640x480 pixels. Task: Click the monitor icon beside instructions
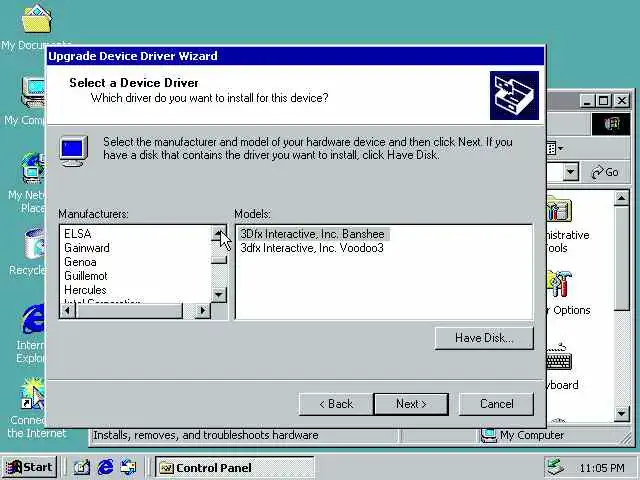pyautogui.click(x=73, y=151)
